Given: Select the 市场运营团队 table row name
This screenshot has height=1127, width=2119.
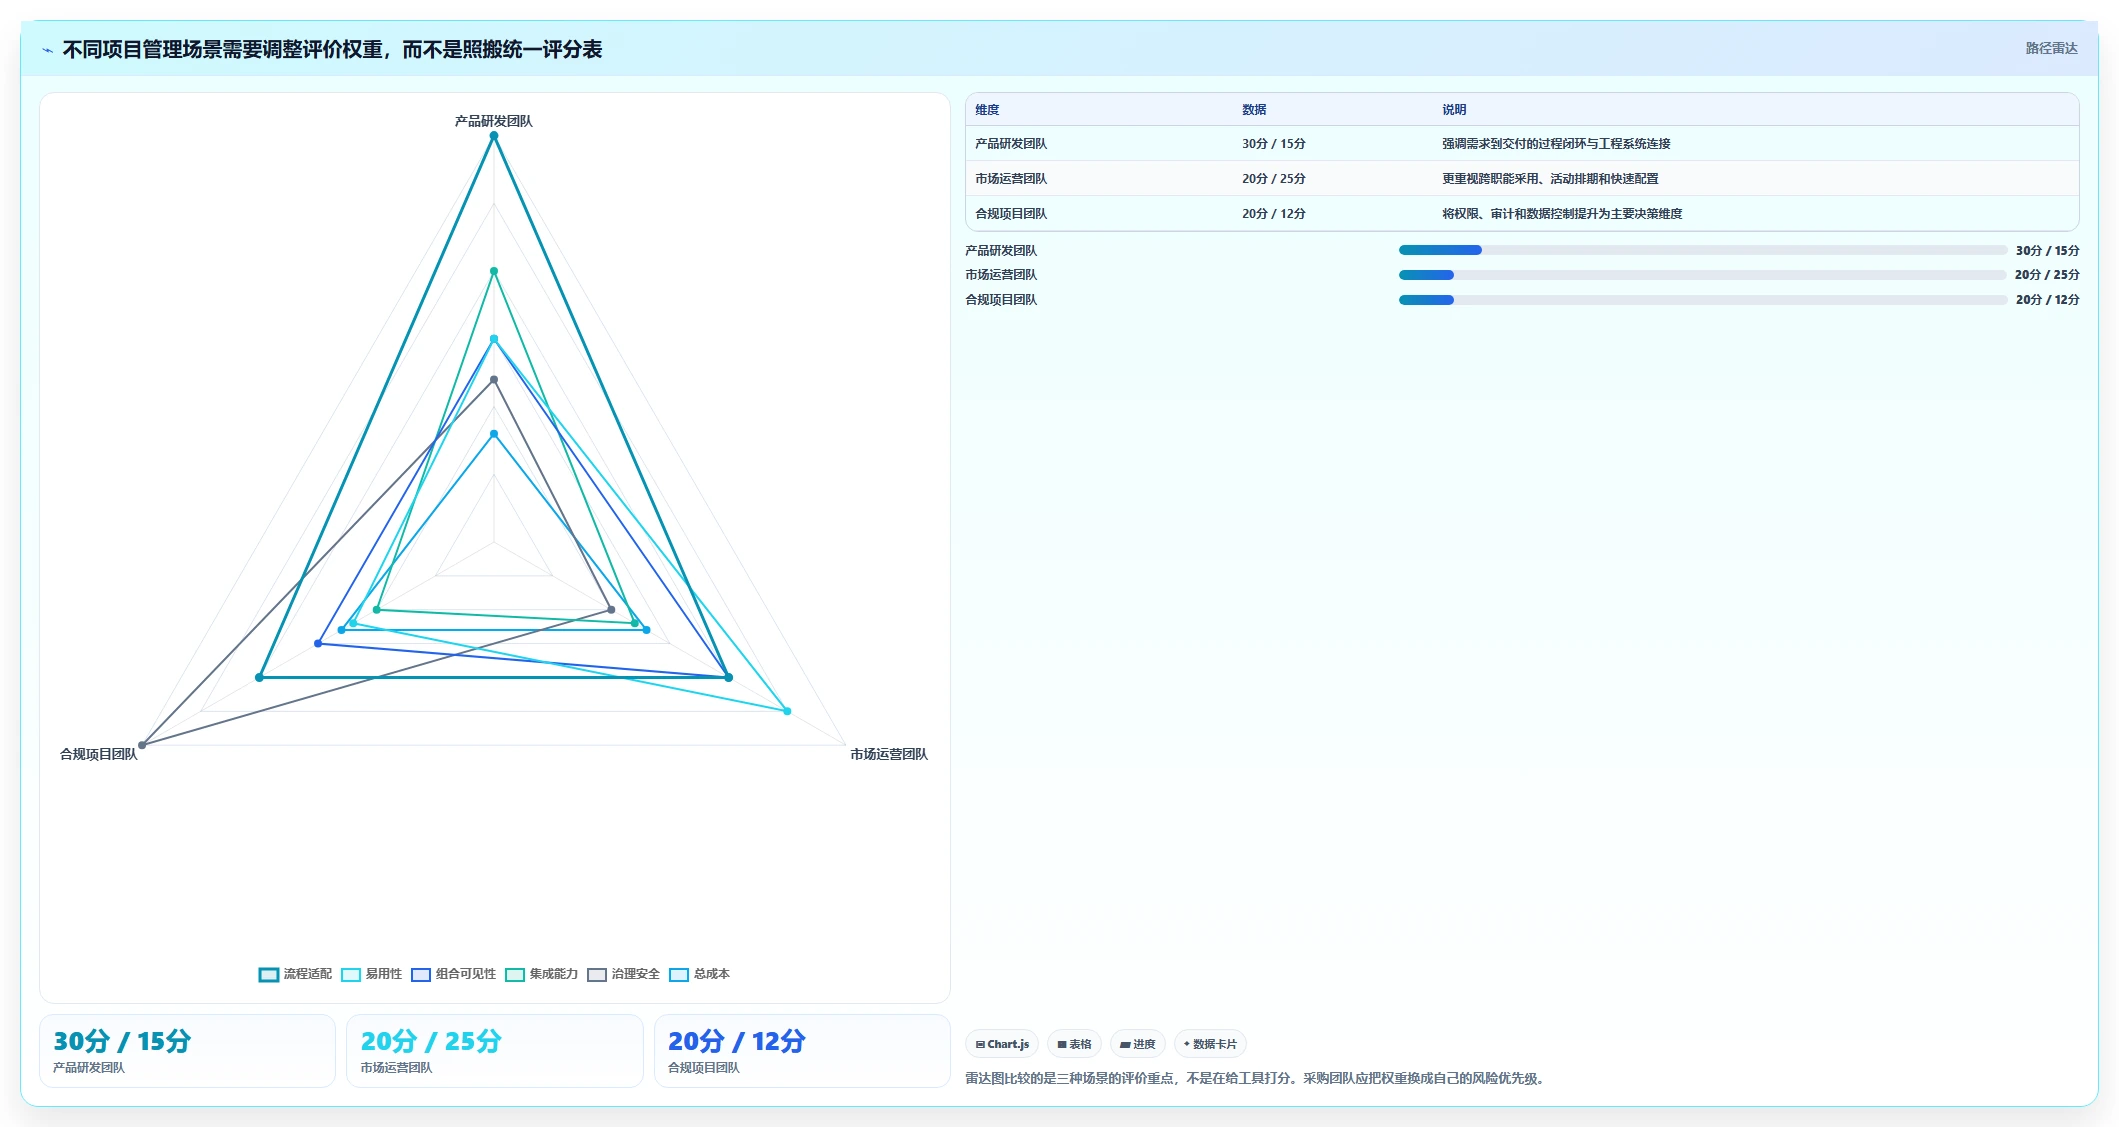Looking at the screenshot, I should [x=1011, y=179].
